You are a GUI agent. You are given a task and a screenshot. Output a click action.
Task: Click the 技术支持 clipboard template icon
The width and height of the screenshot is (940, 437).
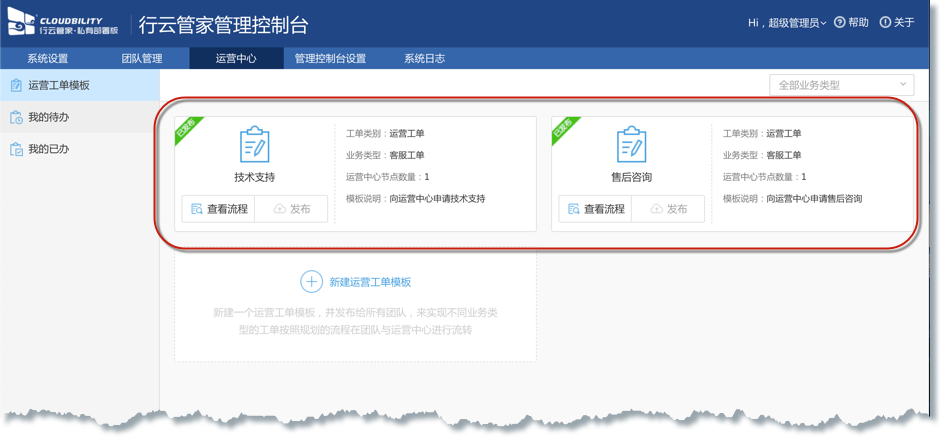[x=255, y=145]
